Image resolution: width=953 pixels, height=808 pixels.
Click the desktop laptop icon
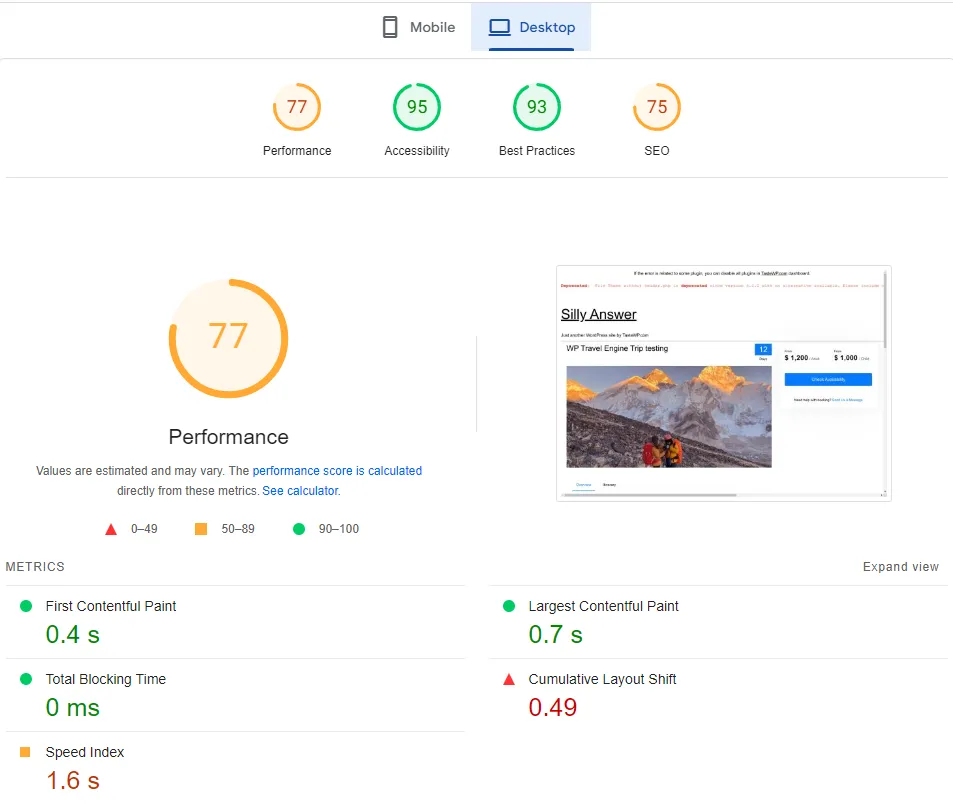[x=500, y=27]
